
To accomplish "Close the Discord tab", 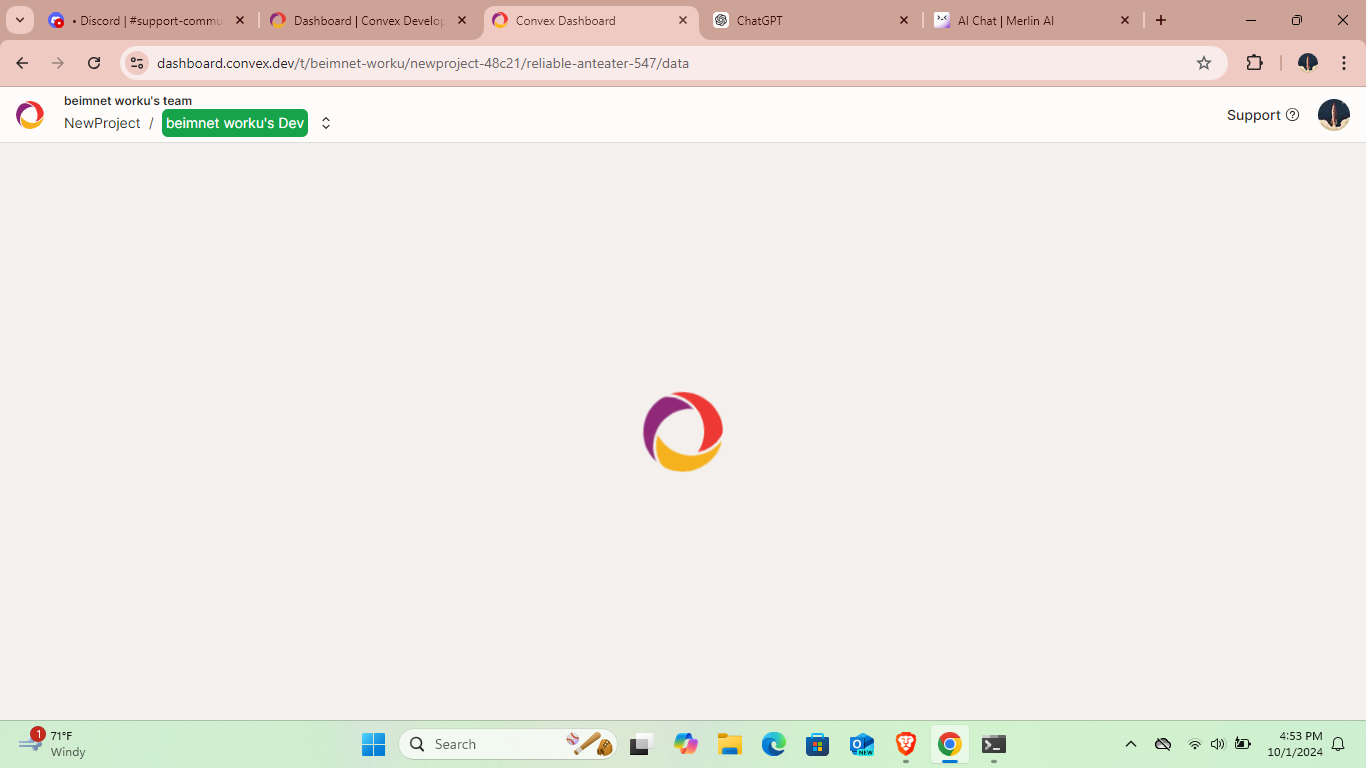I will [x=240, y=20].
